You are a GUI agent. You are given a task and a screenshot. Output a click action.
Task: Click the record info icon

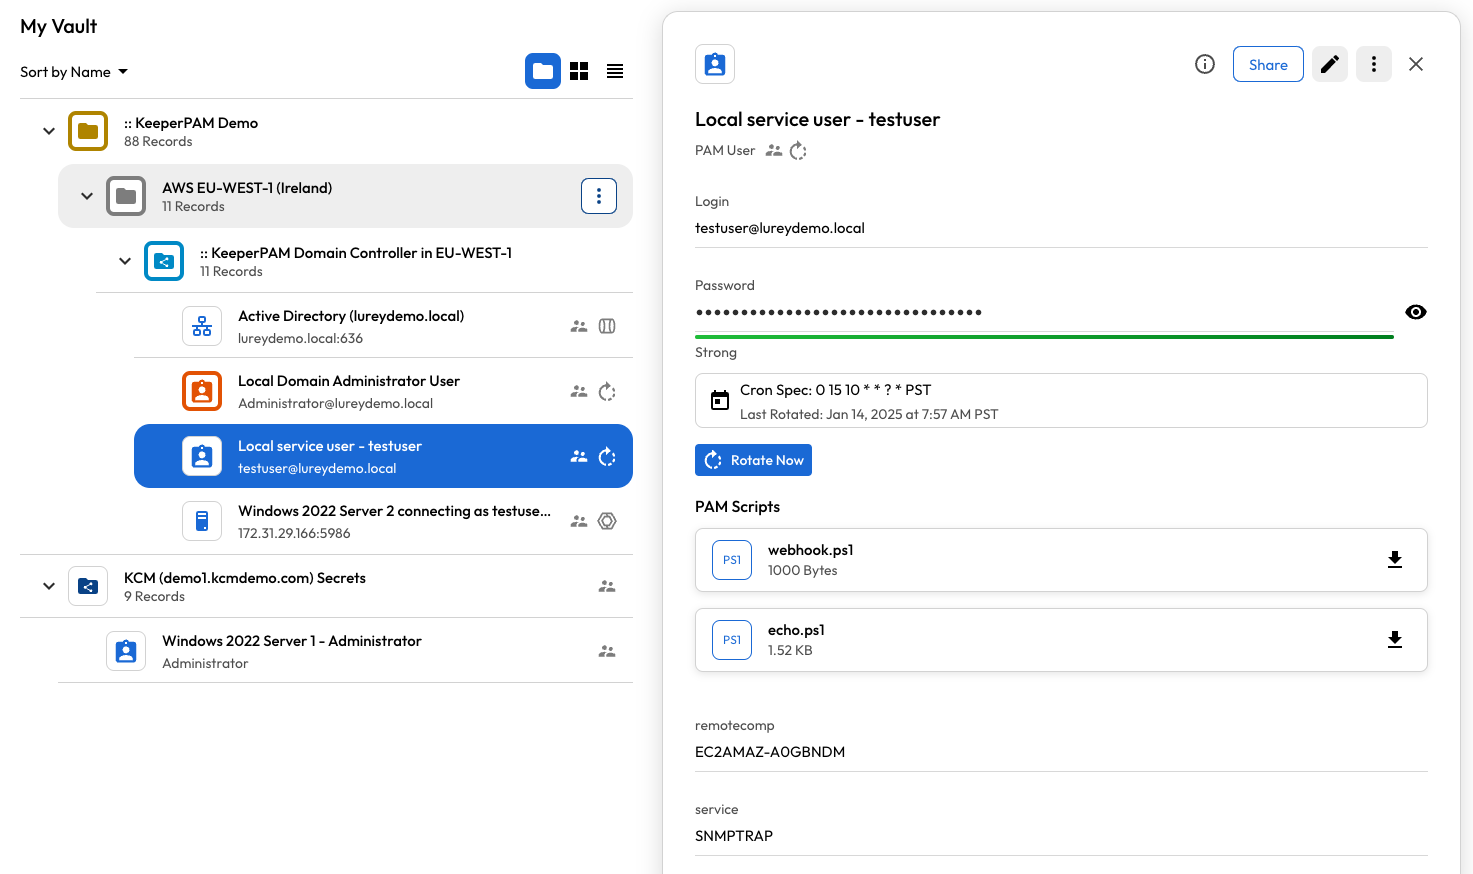pos(1204,64)
